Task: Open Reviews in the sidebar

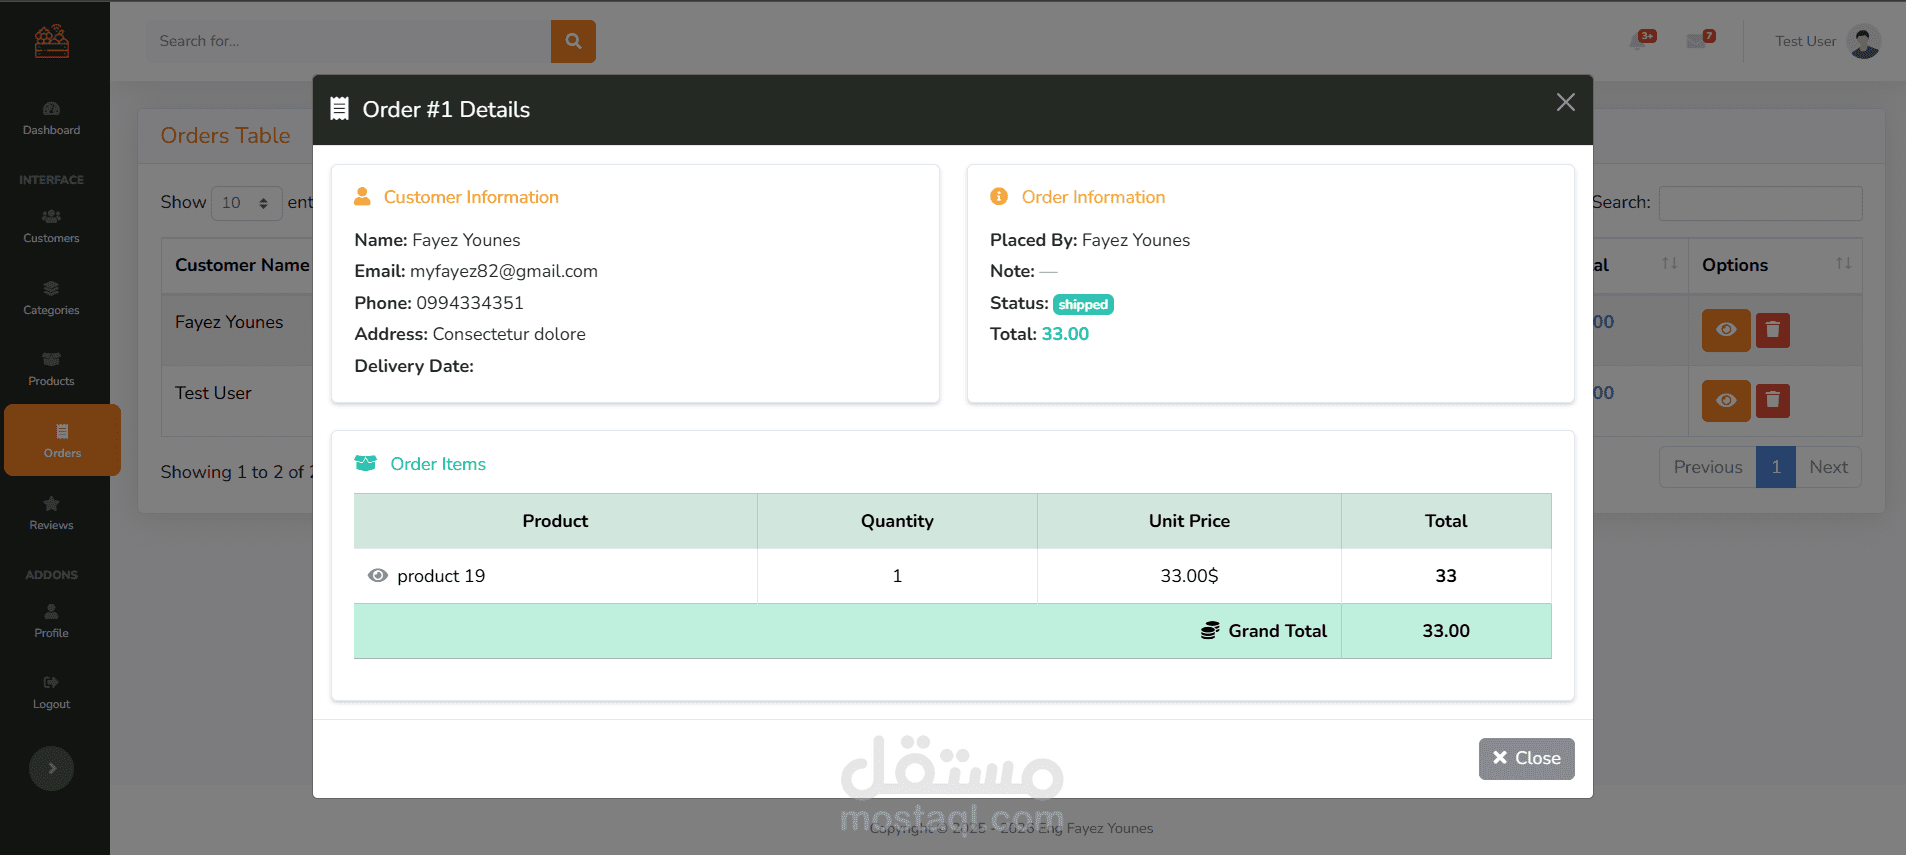Action: (52, 513)
